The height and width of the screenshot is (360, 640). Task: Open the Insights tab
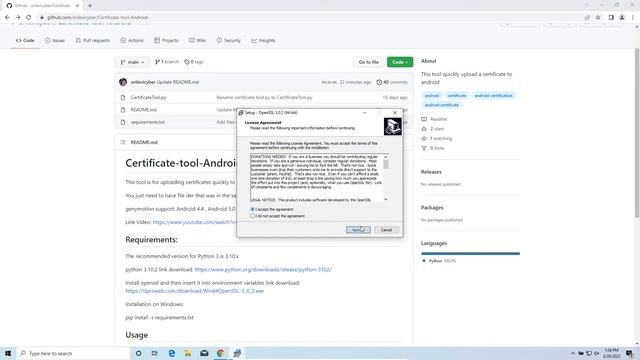point(263,40)
